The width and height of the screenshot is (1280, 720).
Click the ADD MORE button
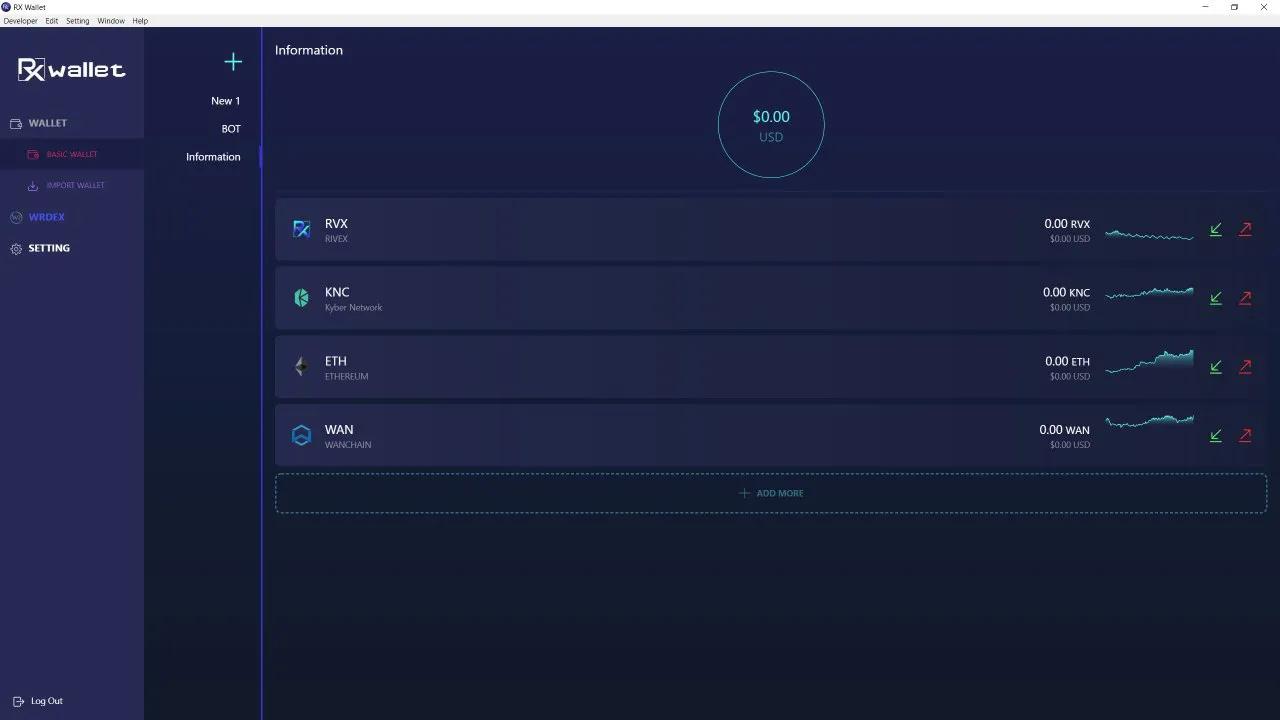tap(770, 492)
